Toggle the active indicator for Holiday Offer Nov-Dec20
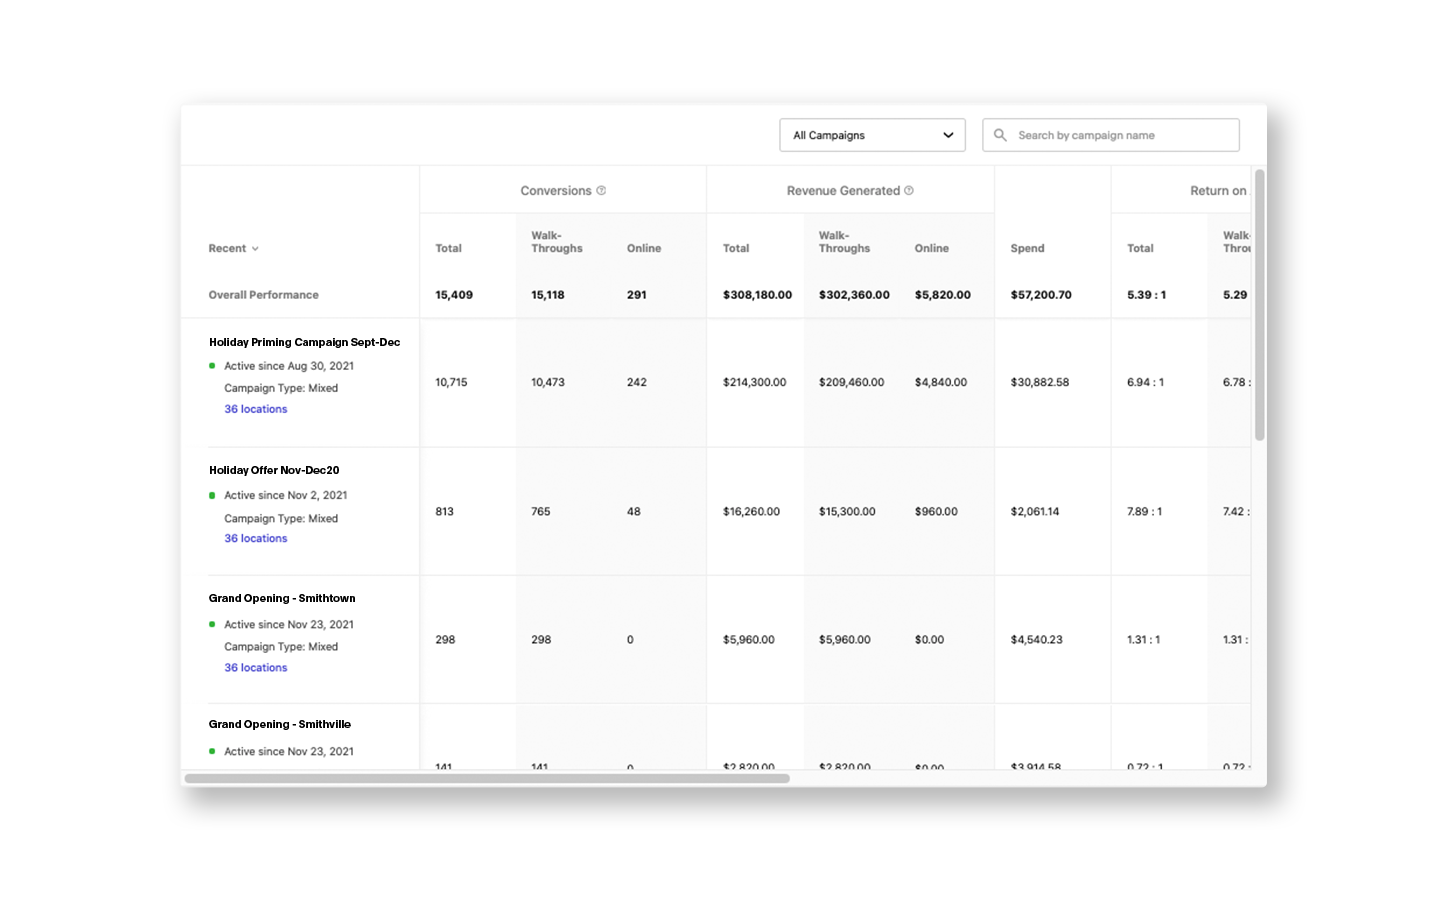The height and width of the screenshot is (900, 1440). [211, 495]
